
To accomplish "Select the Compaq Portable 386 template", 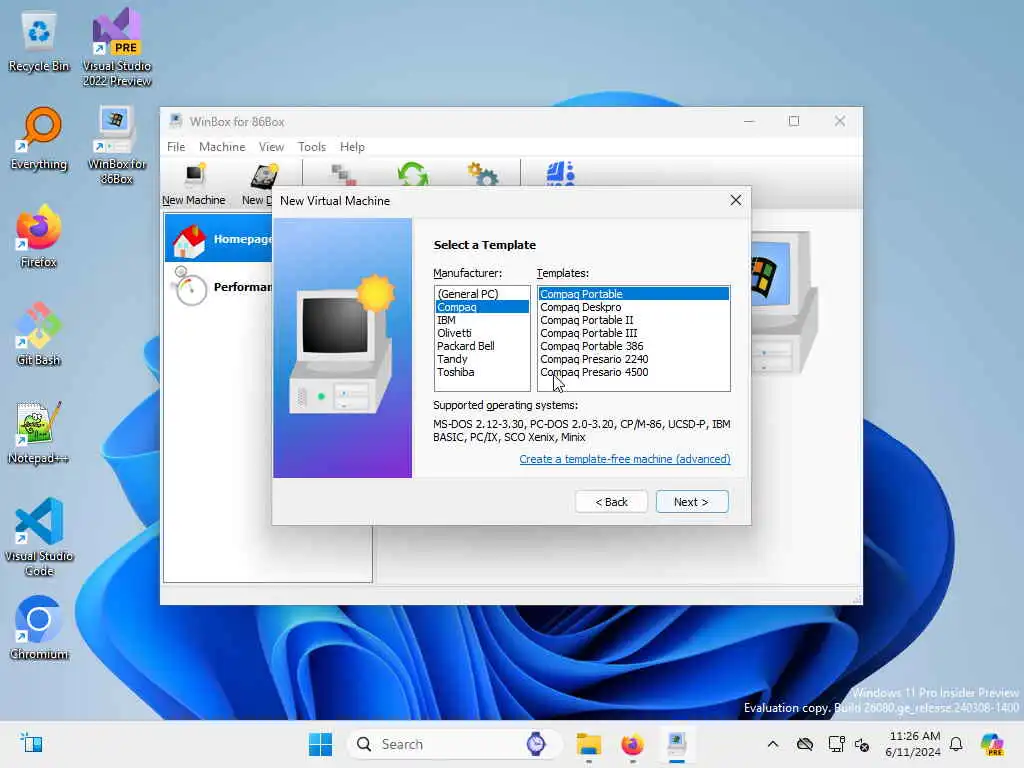I will click(633, 346).
